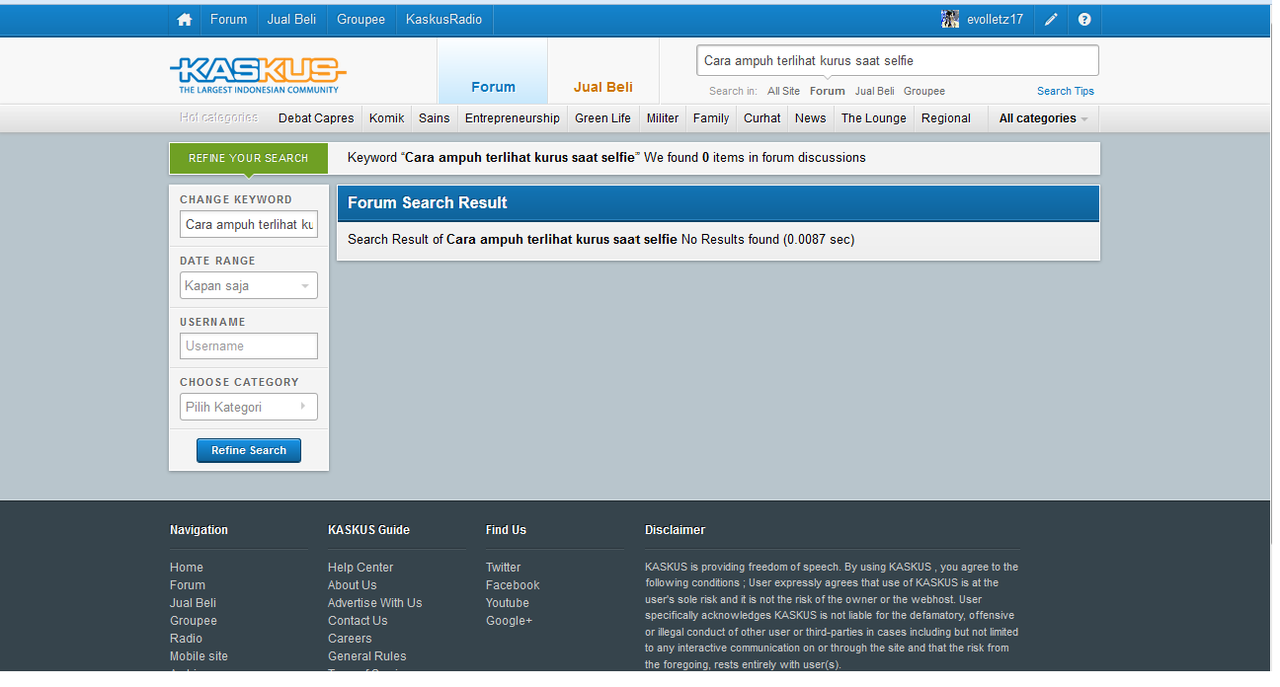1280x687 pixels.
Task: Open the Komik category
Action: coord(387,118)
